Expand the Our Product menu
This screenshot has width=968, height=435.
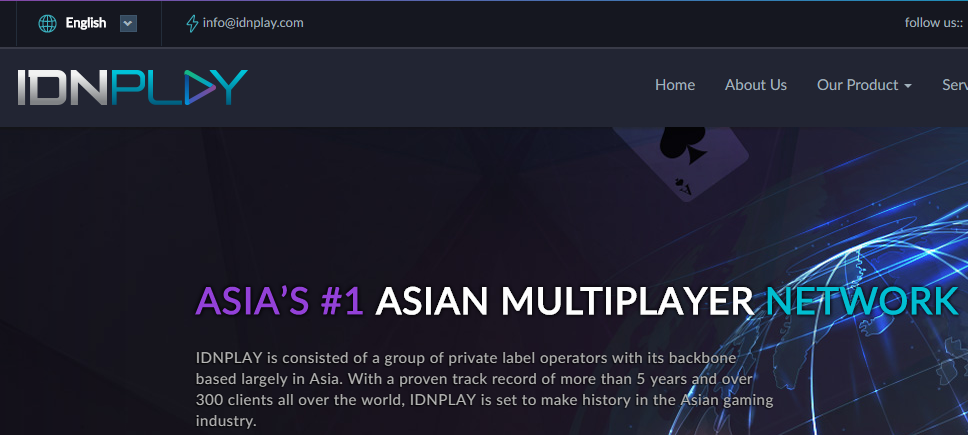[x=864, y=85]
